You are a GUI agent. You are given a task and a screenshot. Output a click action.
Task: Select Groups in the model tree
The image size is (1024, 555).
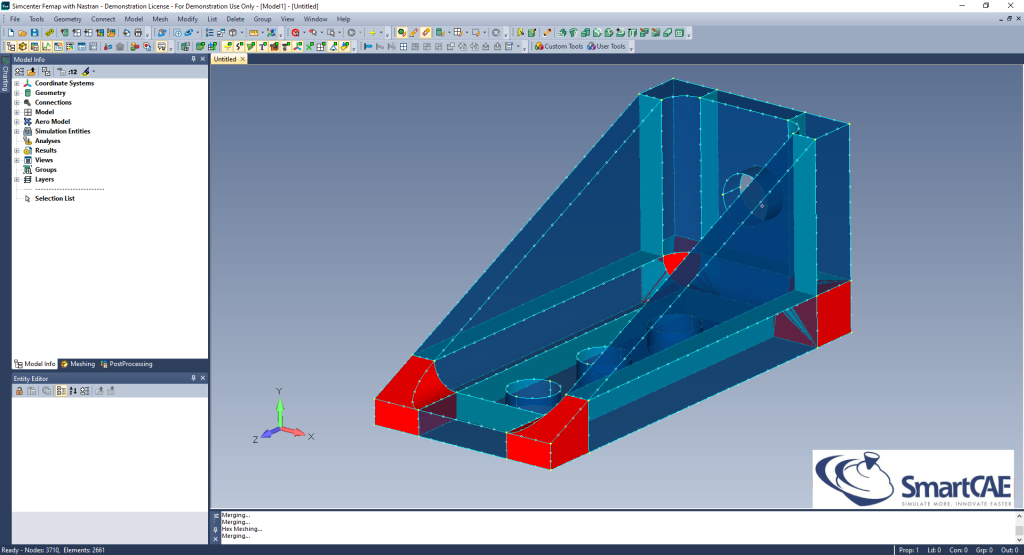pyautogui.click(x=46, y=169)
